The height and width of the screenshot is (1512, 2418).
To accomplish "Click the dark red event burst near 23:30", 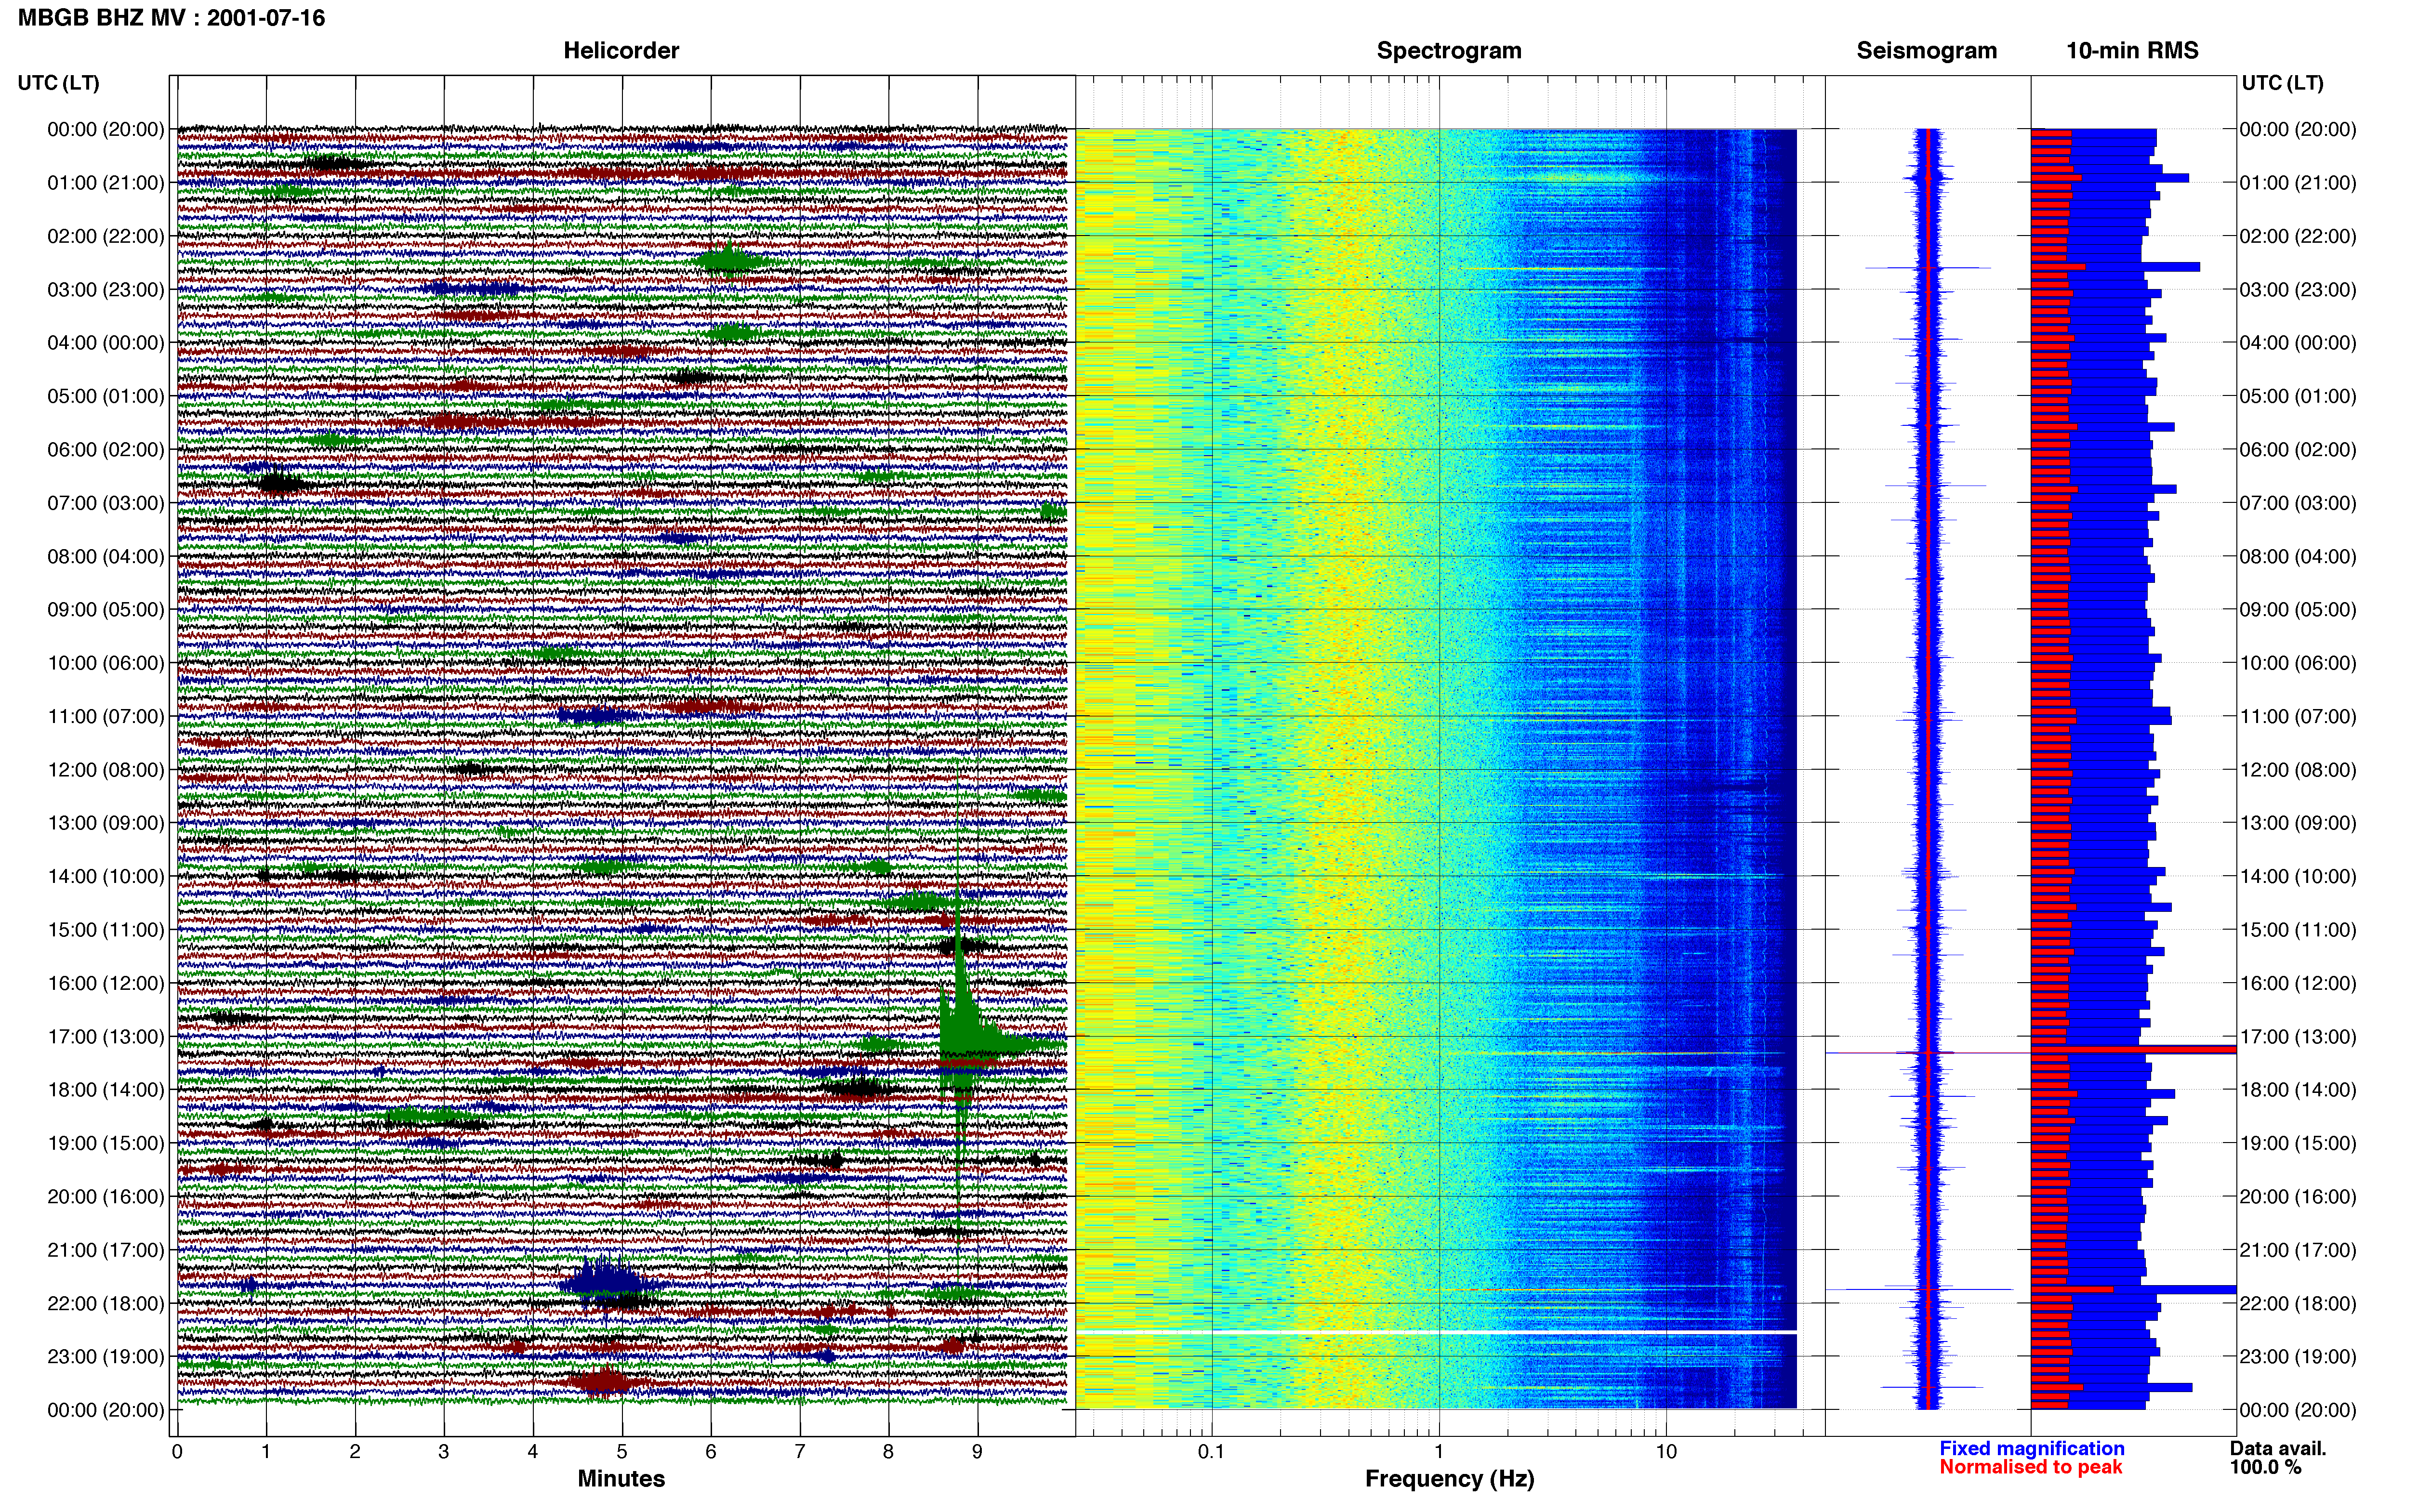I will 605,1382.
